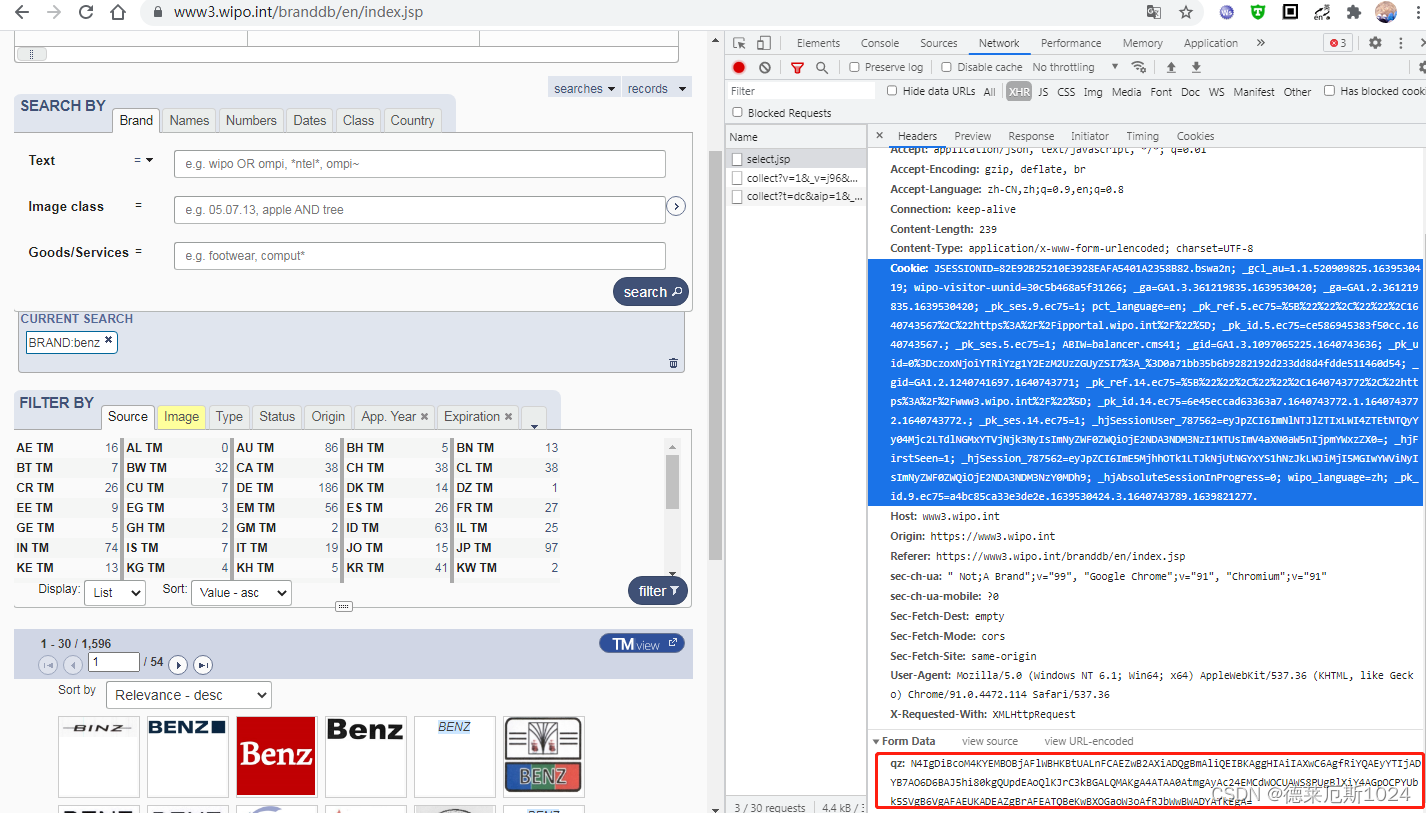Import HAR file upload arrow
Viewport: 1426px width, 813px height.
[1171, 67]
